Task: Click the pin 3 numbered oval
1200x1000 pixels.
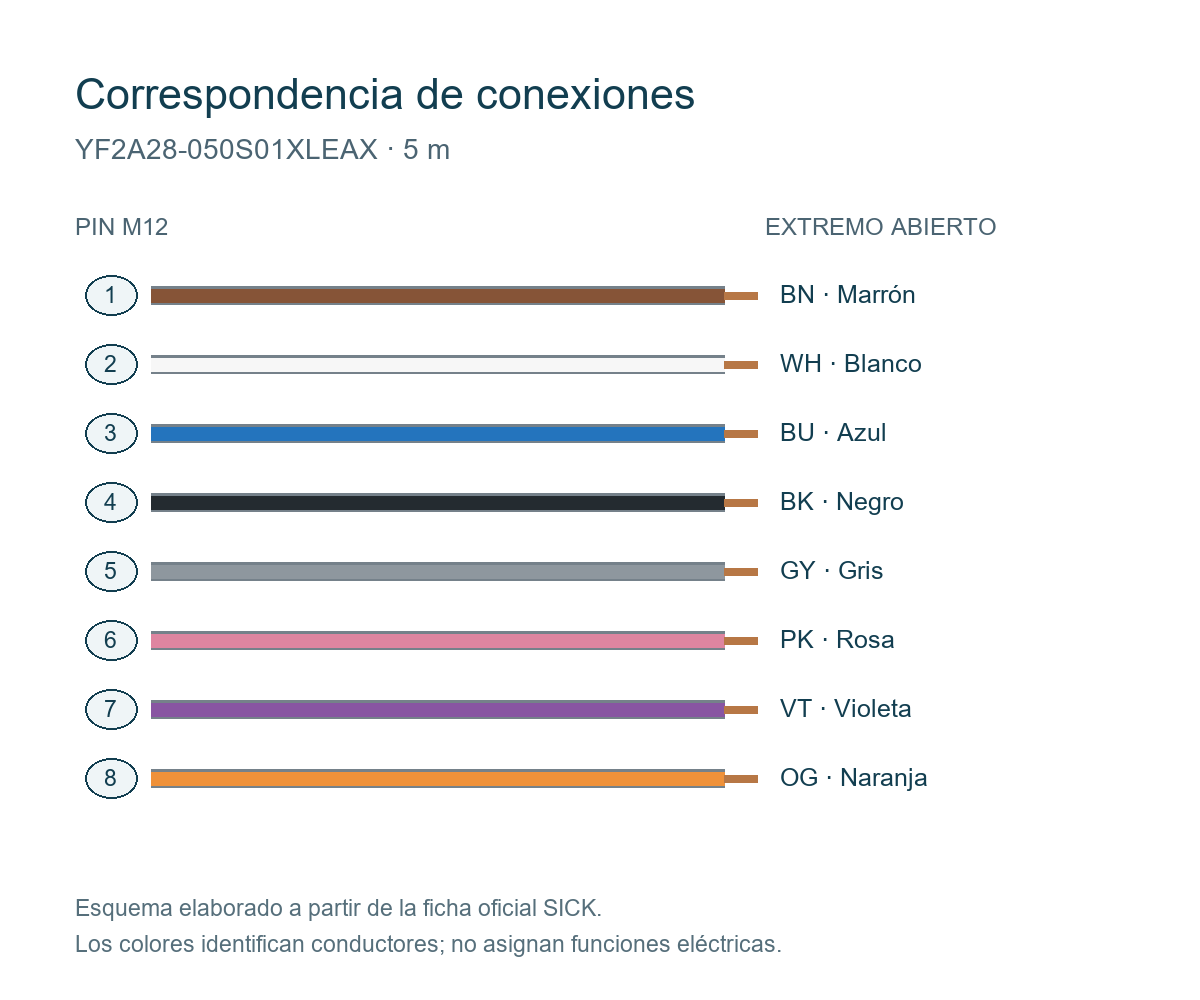Action: 110,433
